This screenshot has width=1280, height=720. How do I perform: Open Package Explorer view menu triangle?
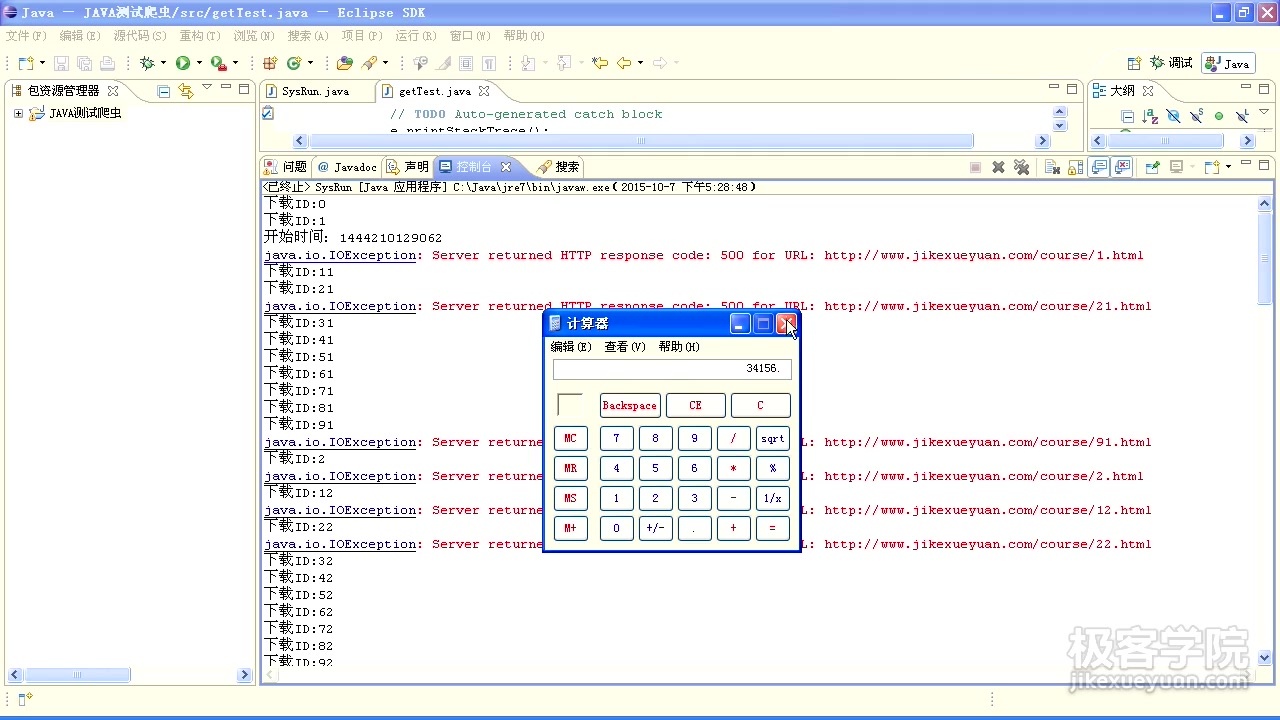pos(207,87)
